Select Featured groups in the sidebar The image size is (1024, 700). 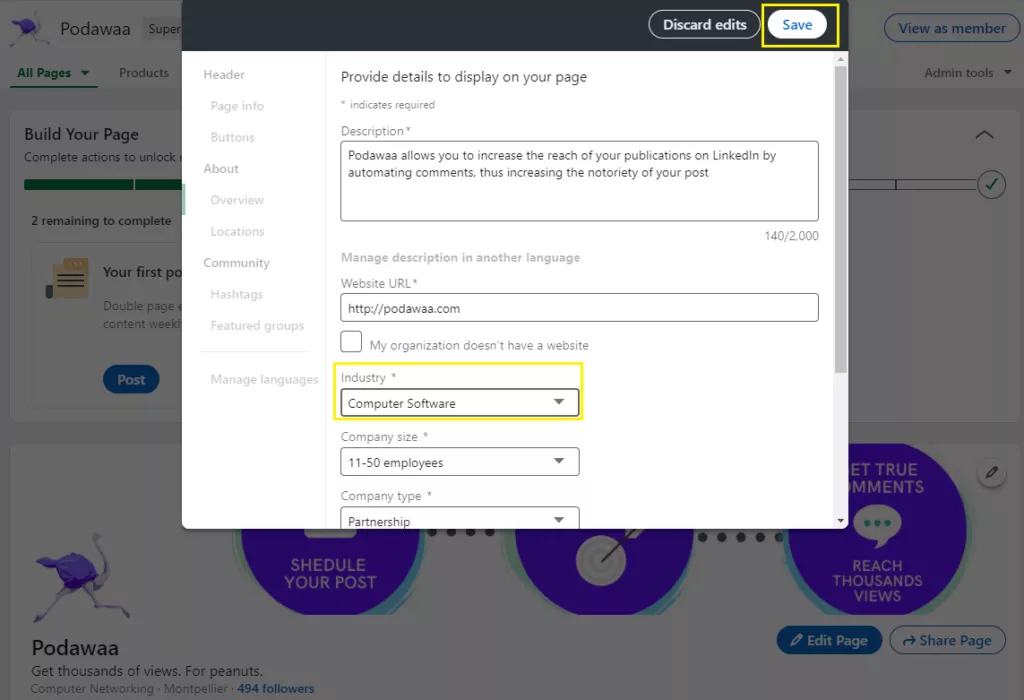pyautogui.click(x=257, y=325)
